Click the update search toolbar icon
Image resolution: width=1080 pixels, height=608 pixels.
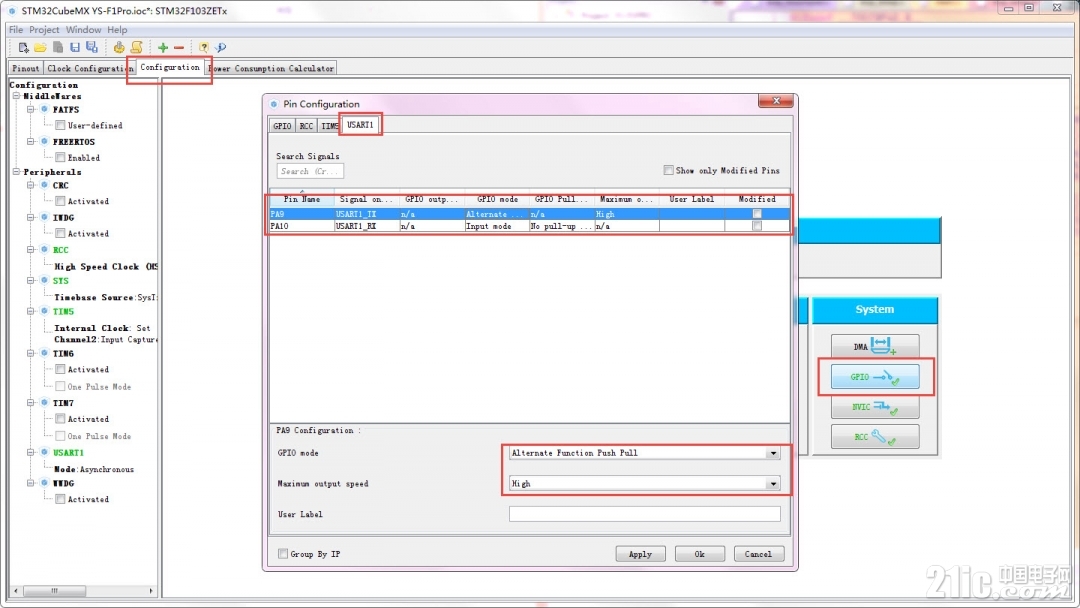pyautogui.click(x=220, y=48)
